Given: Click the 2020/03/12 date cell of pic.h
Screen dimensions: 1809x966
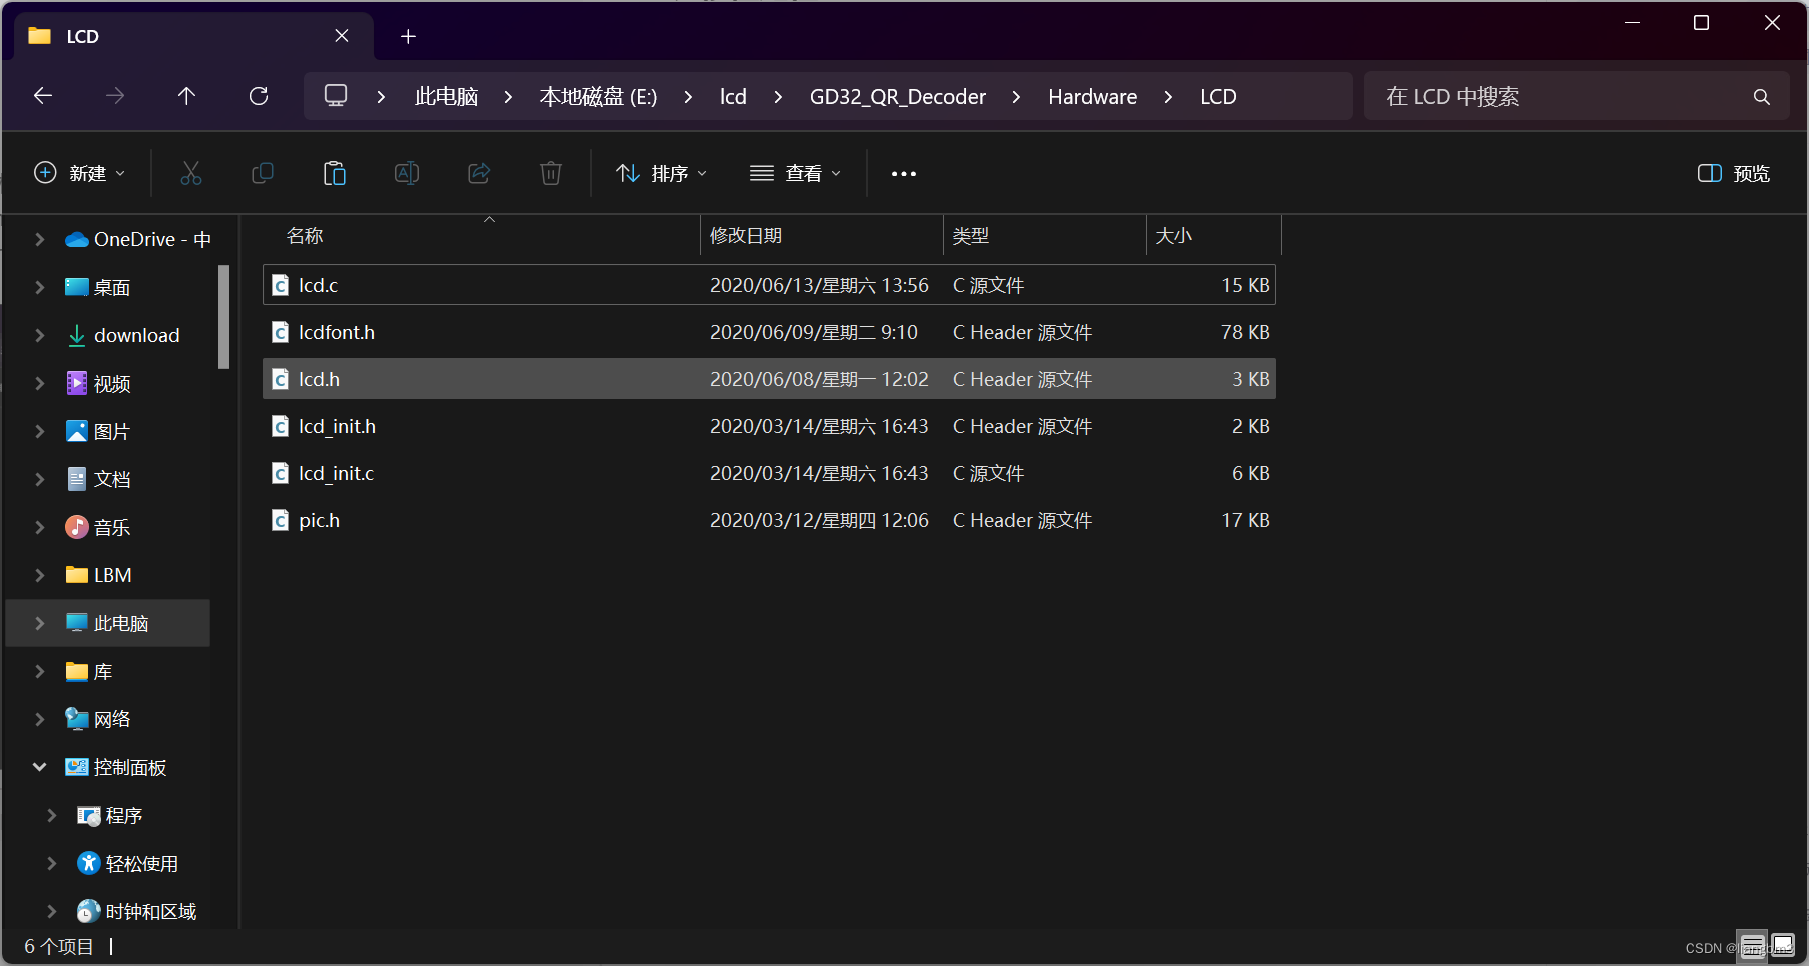Looking at the screenshot, I should 819,520.
